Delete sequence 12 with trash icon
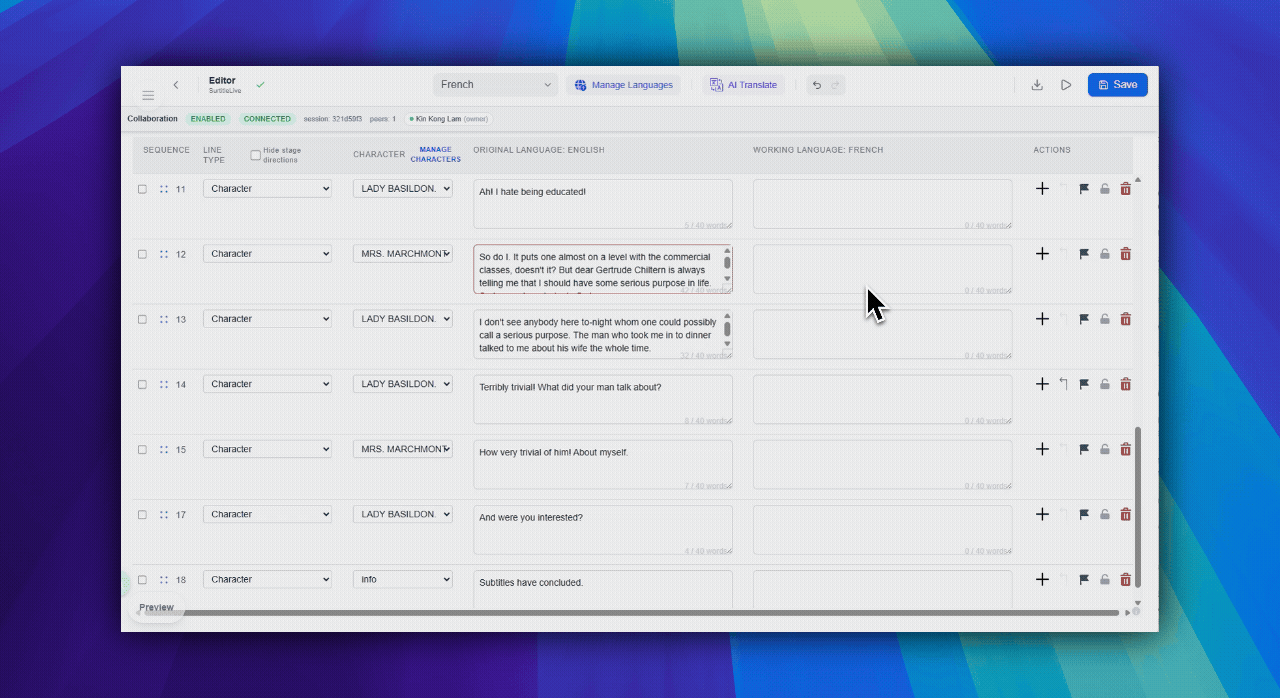This screenshot has height=698, width=1280. [1126, 254]
